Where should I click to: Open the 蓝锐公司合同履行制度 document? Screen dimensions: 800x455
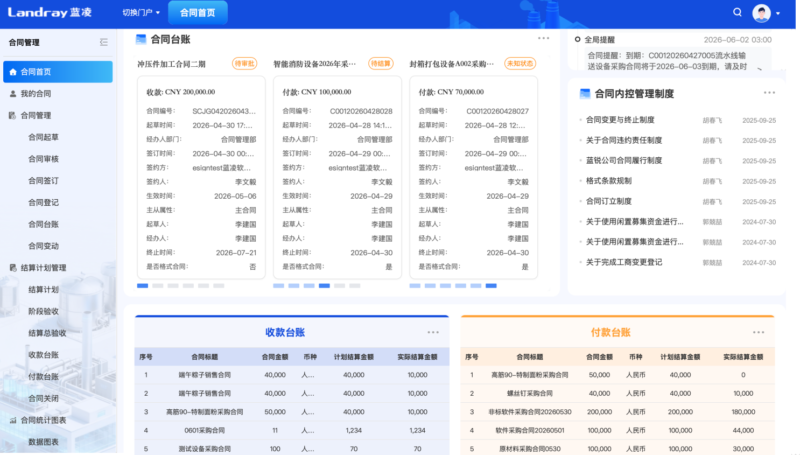[x=624, y=161]
